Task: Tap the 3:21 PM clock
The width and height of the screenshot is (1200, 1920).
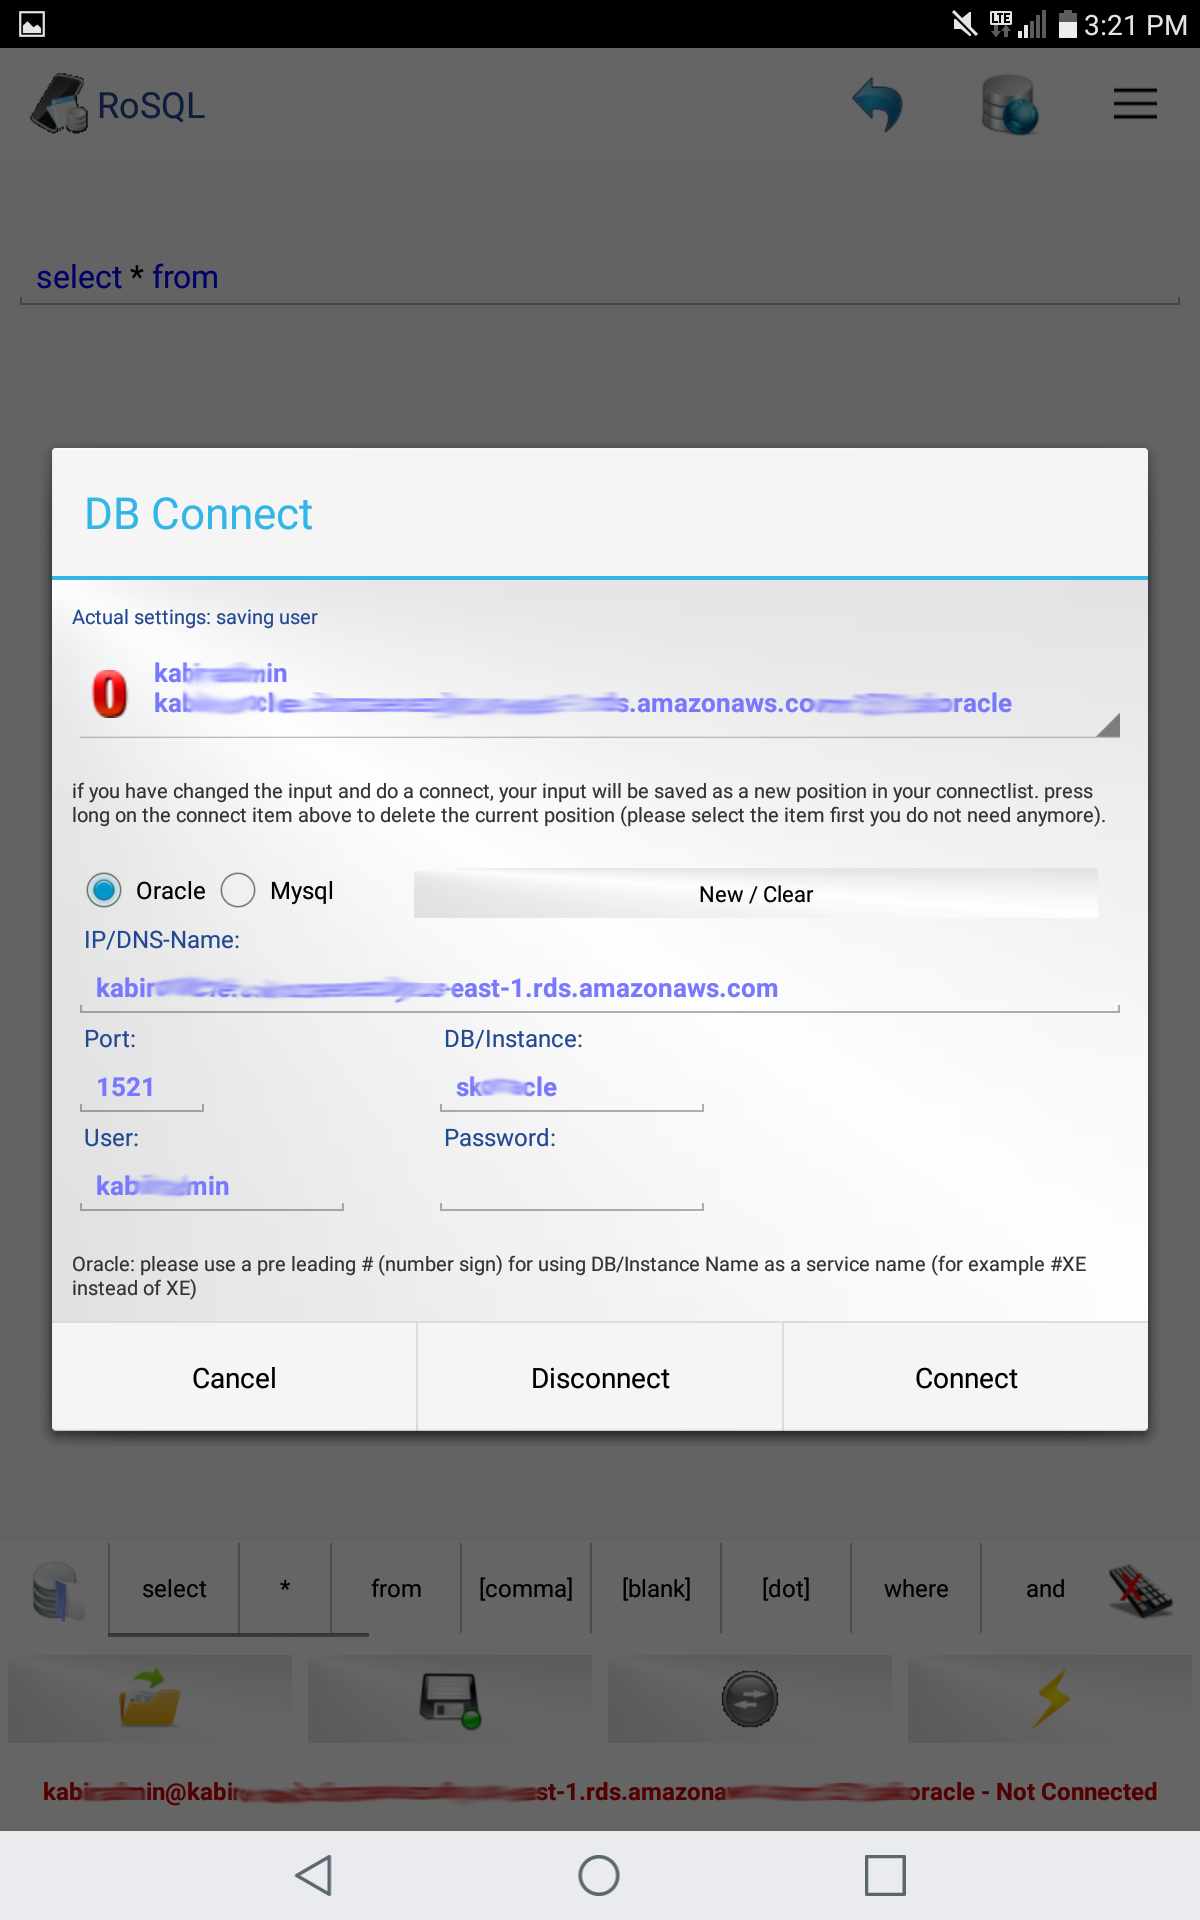Action: point(1135,24)
